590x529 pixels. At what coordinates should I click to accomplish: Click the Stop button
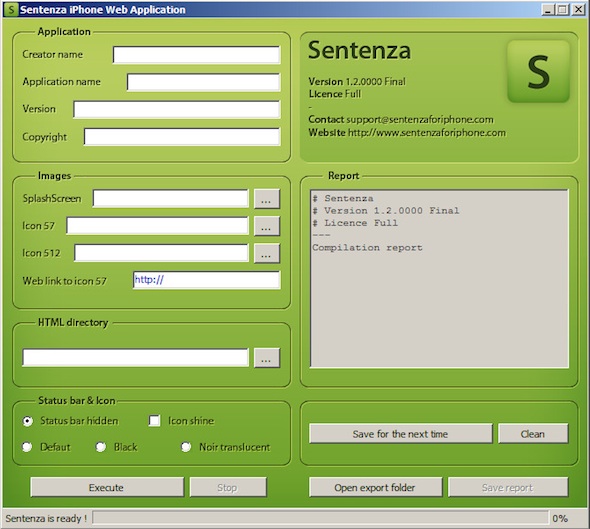tap(228, 487)
